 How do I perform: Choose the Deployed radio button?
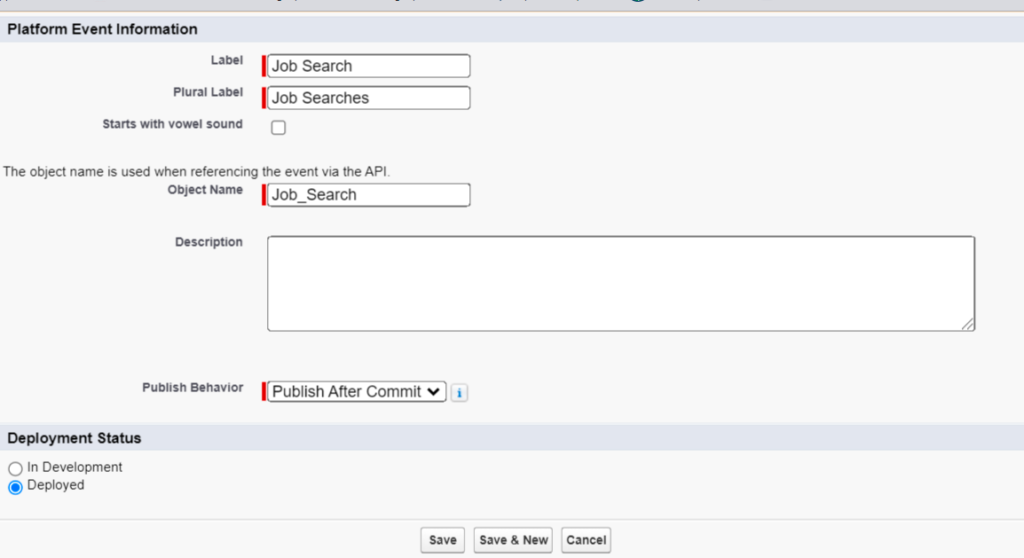pos(15,487)
